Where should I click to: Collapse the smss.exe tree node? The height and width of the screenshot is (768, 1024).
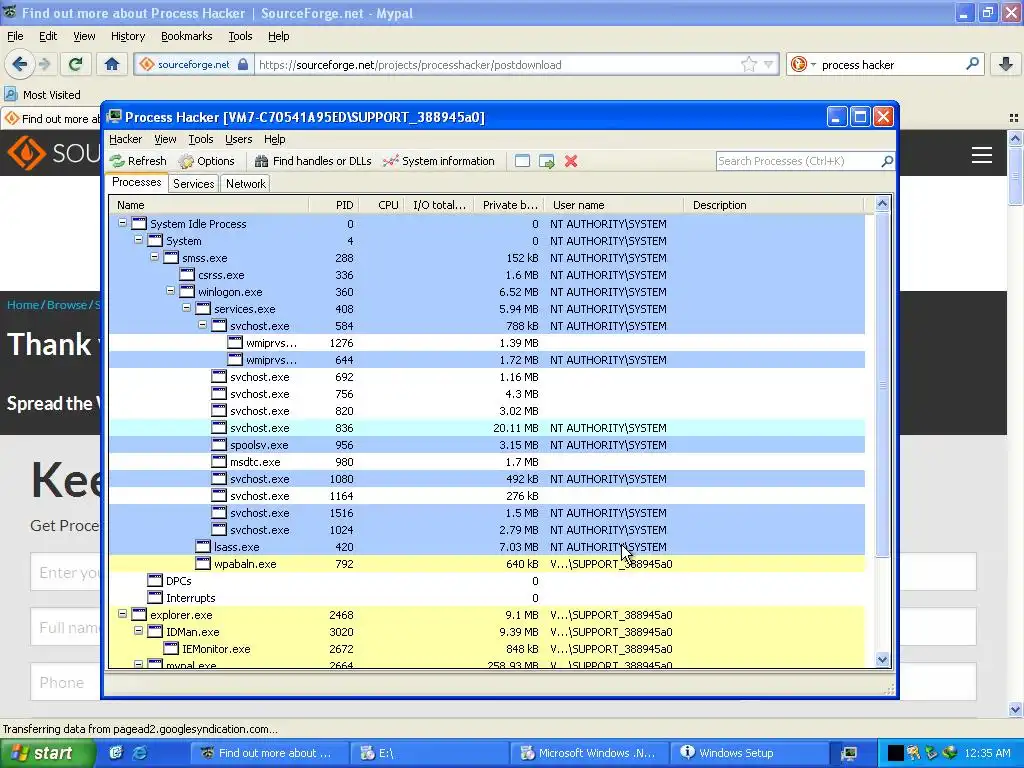154,257
